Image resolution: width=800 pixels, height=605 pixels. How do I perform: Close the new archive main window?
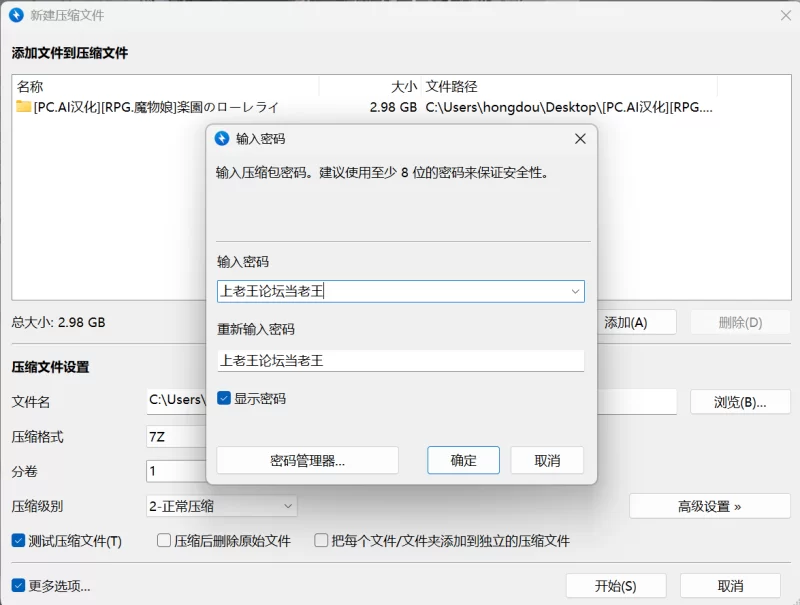(x=786, y=15)
